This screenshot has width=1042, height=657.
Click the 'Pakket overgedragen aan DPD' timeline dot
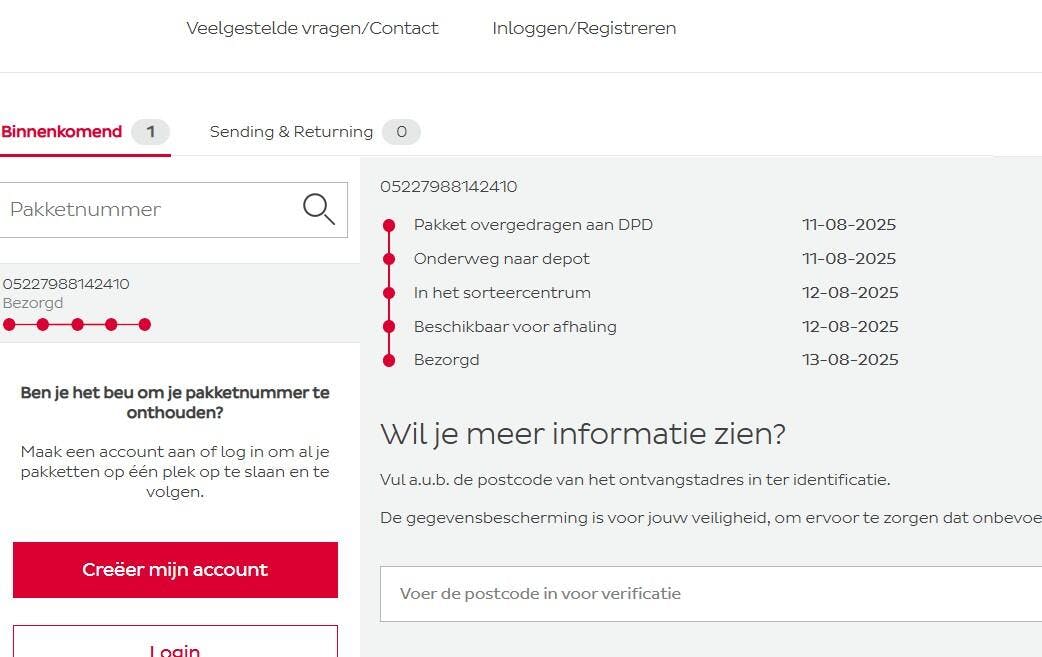click(389, 225)
